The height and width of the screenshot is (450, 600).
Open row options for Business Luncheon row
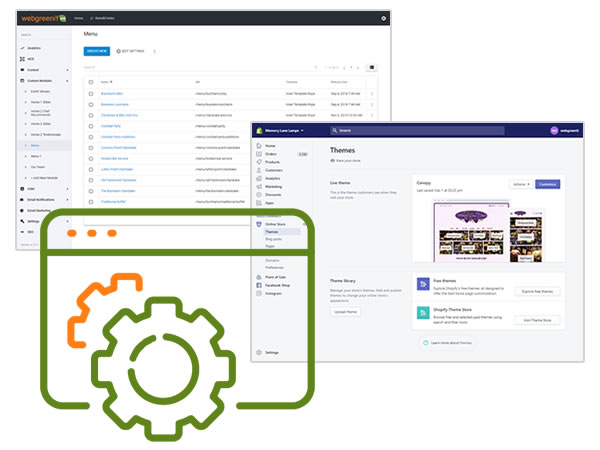(372, 104)
